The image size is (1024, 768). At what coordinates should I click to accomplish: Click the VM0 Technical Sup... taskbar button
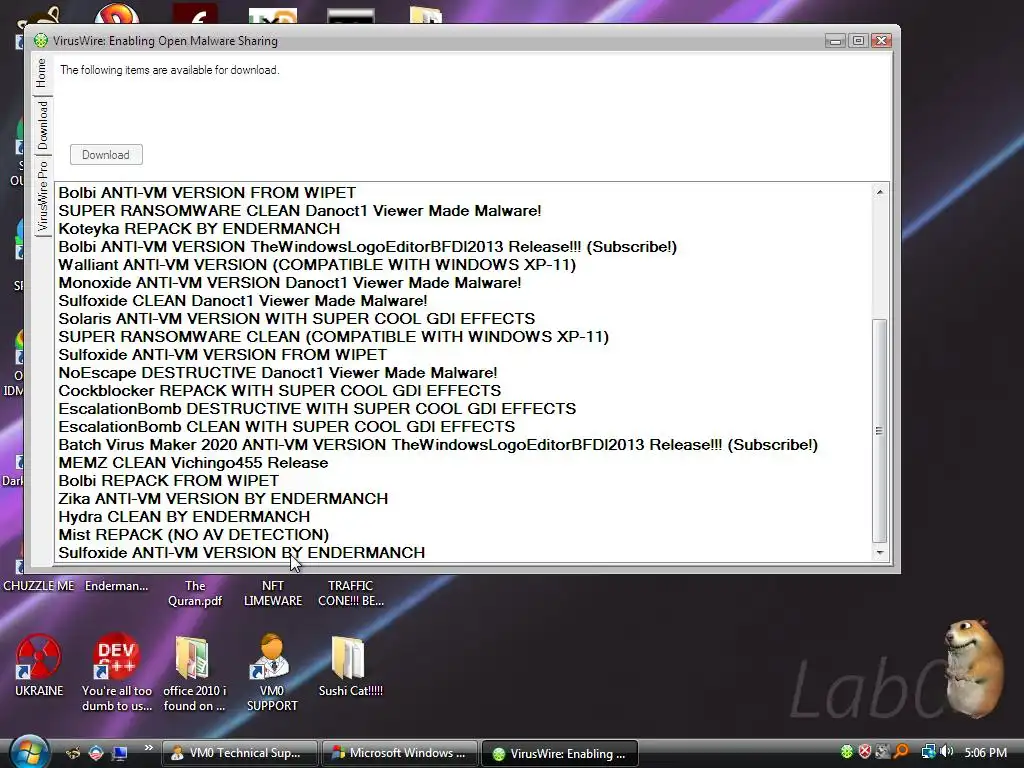pos(239,753)
